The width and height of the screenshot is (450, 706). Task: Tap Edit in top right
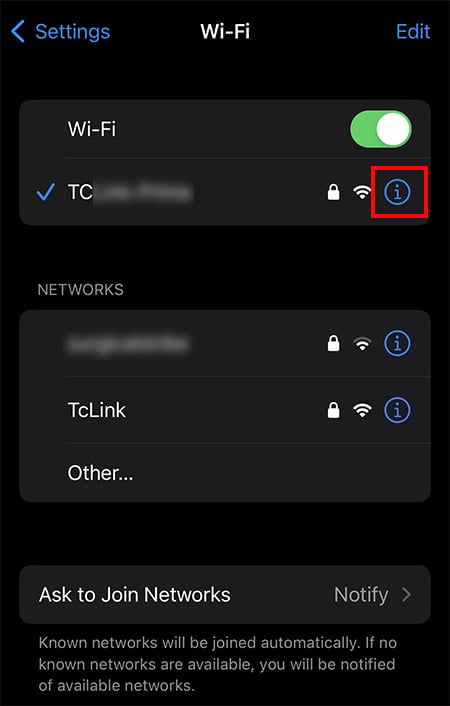point(413,32)
